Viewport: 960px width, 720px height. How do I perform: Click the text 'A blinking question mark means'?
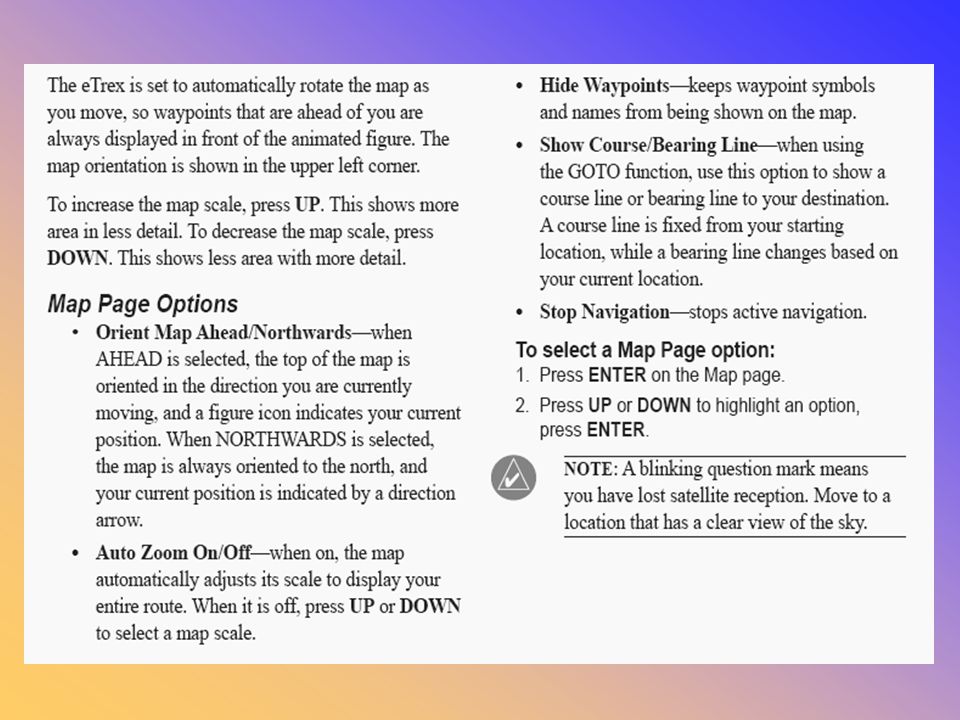pyautogui.click(x=745, y=469)
